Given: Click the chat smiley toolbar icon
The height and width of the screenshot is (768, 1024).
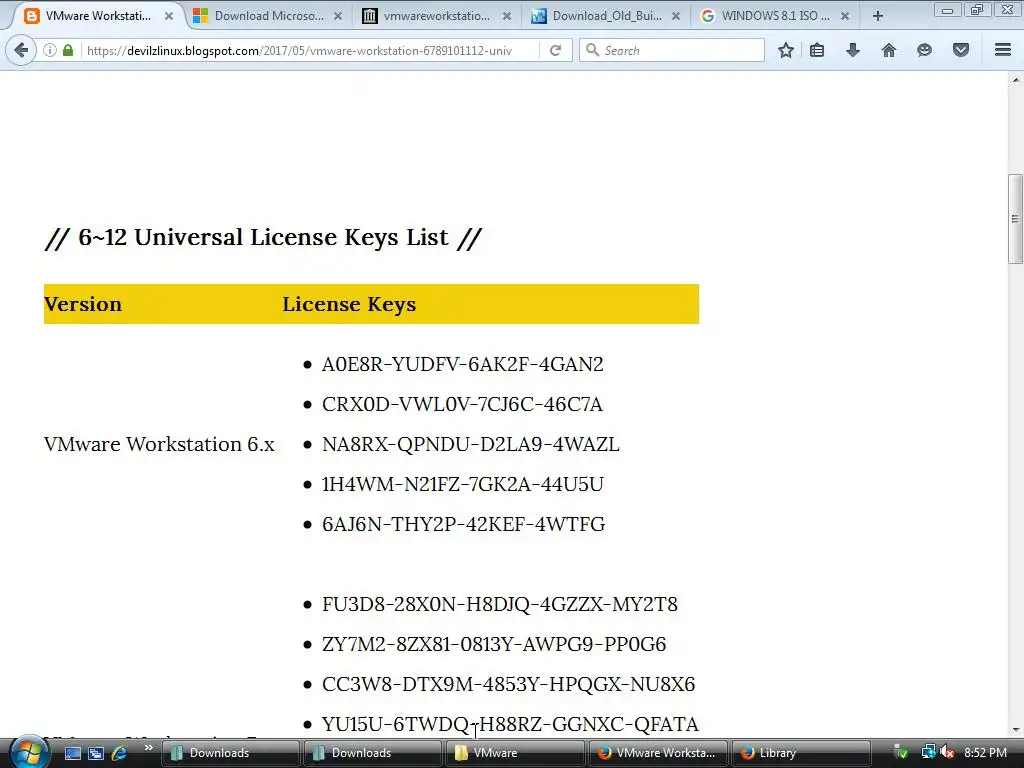Looking at the screenshot, I should pos(924,50).
